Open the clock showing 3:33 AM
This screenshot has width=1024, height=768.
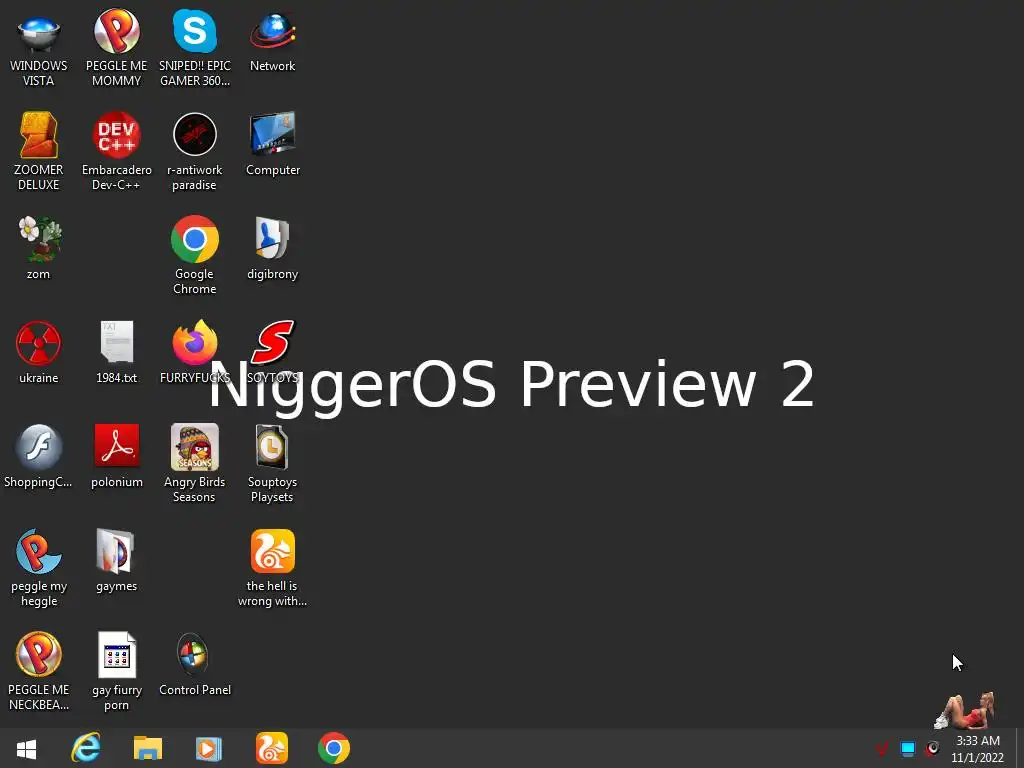click(x=978, y=749)
